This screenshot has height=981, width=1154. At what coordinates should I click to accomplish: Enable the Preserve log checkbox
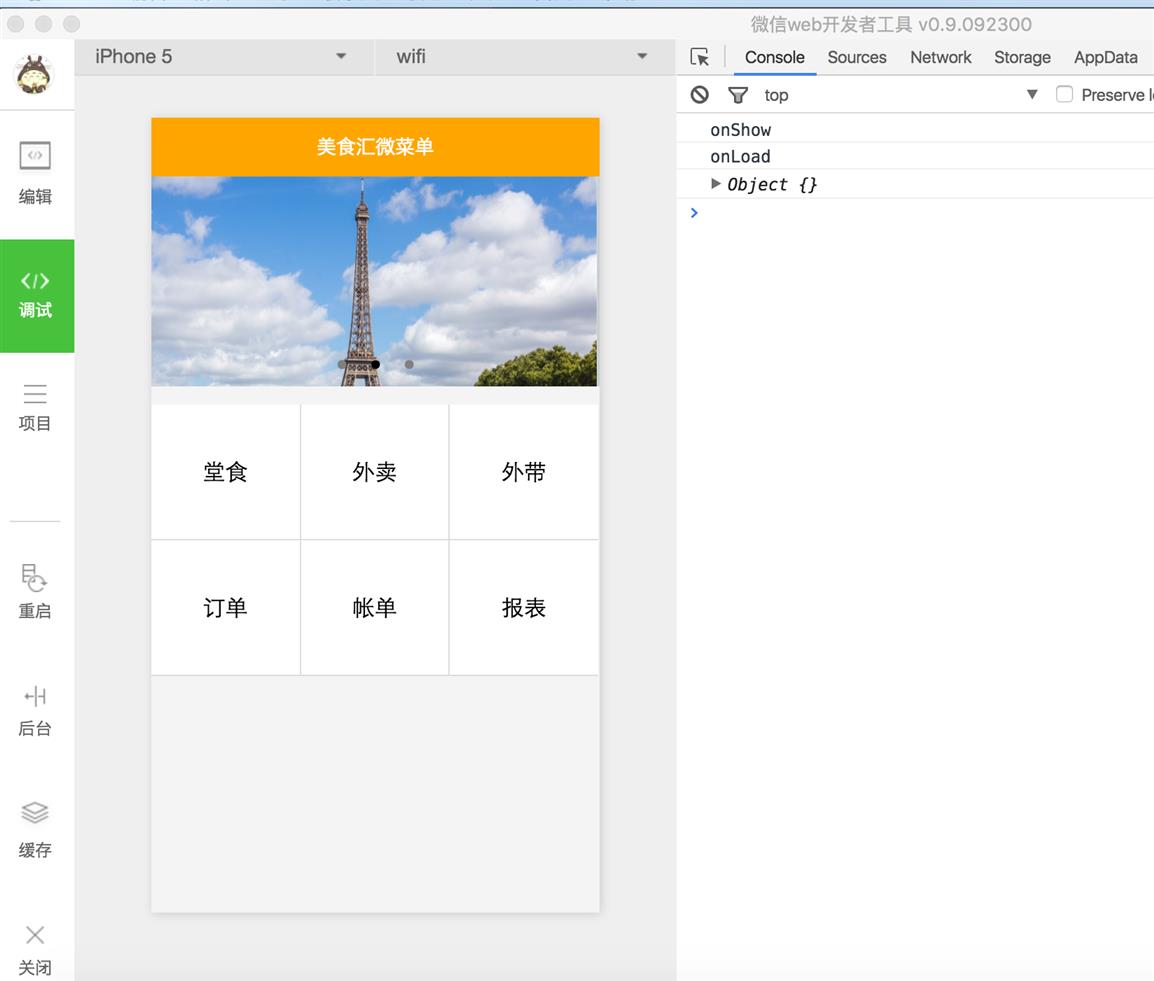1063,94
